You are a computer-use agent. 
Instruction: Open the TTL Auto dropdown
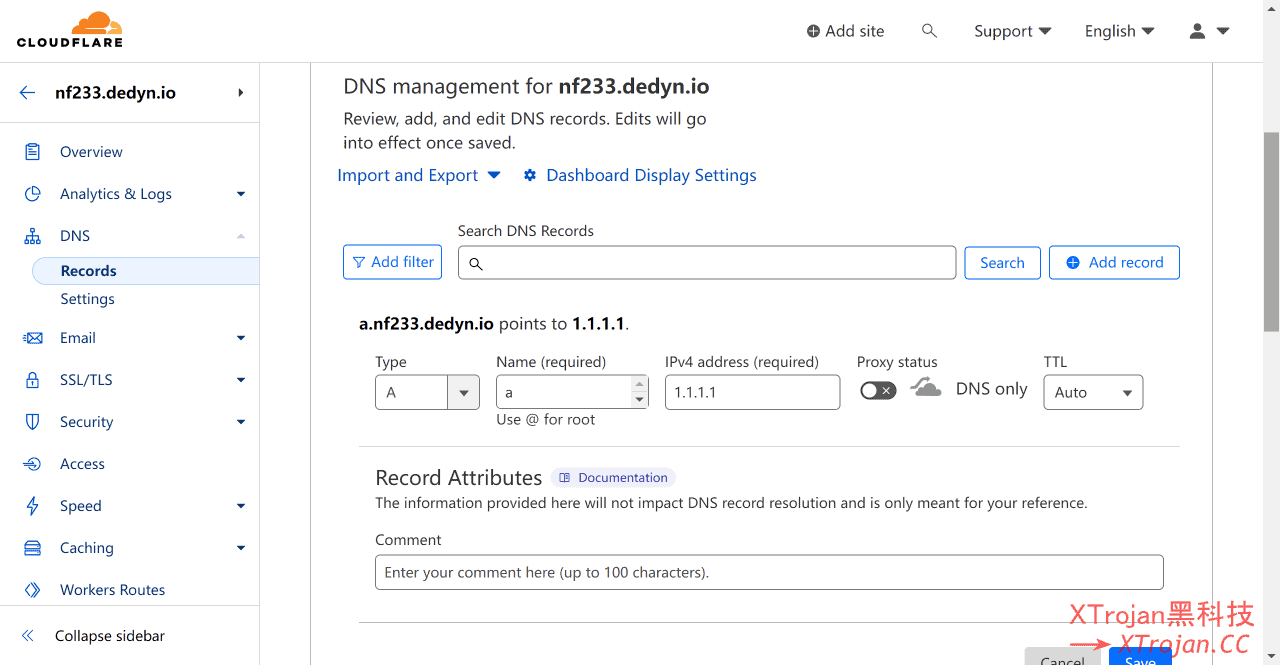(1092, 393)
